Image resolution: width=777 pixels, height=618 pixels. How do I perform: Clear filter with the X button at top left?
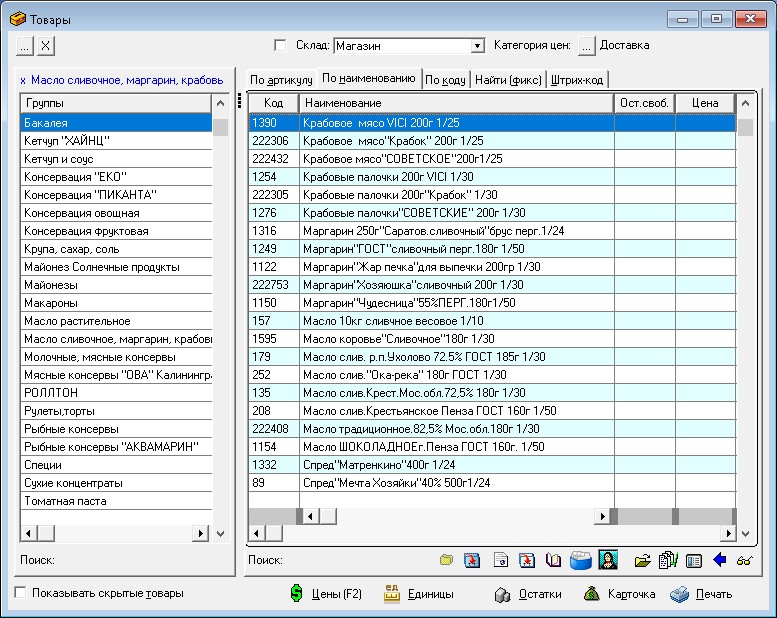coord(46,45)
